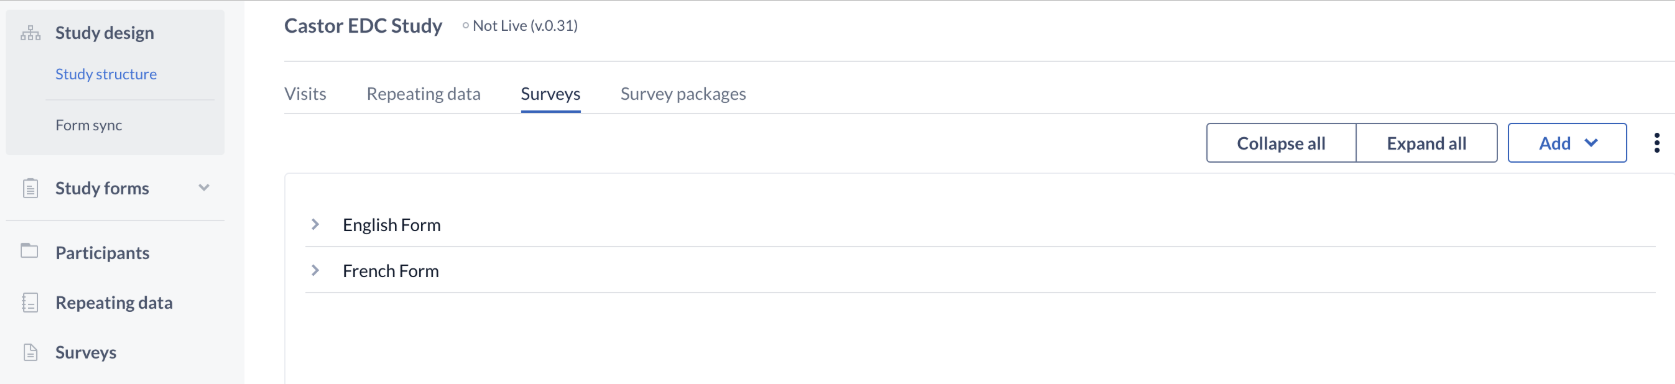Image resolution: width=1675 pixels, height=384 pixels.
Task: Click the Surveys document icon in sidebar
Action: [31, 352]
